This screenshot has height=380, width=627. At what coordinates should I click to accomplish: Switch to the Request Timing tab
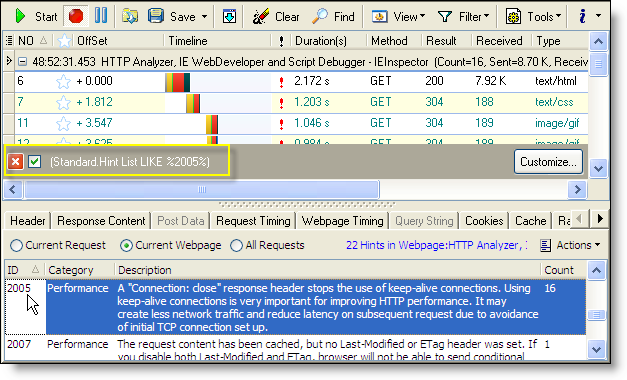pos(253,221)
